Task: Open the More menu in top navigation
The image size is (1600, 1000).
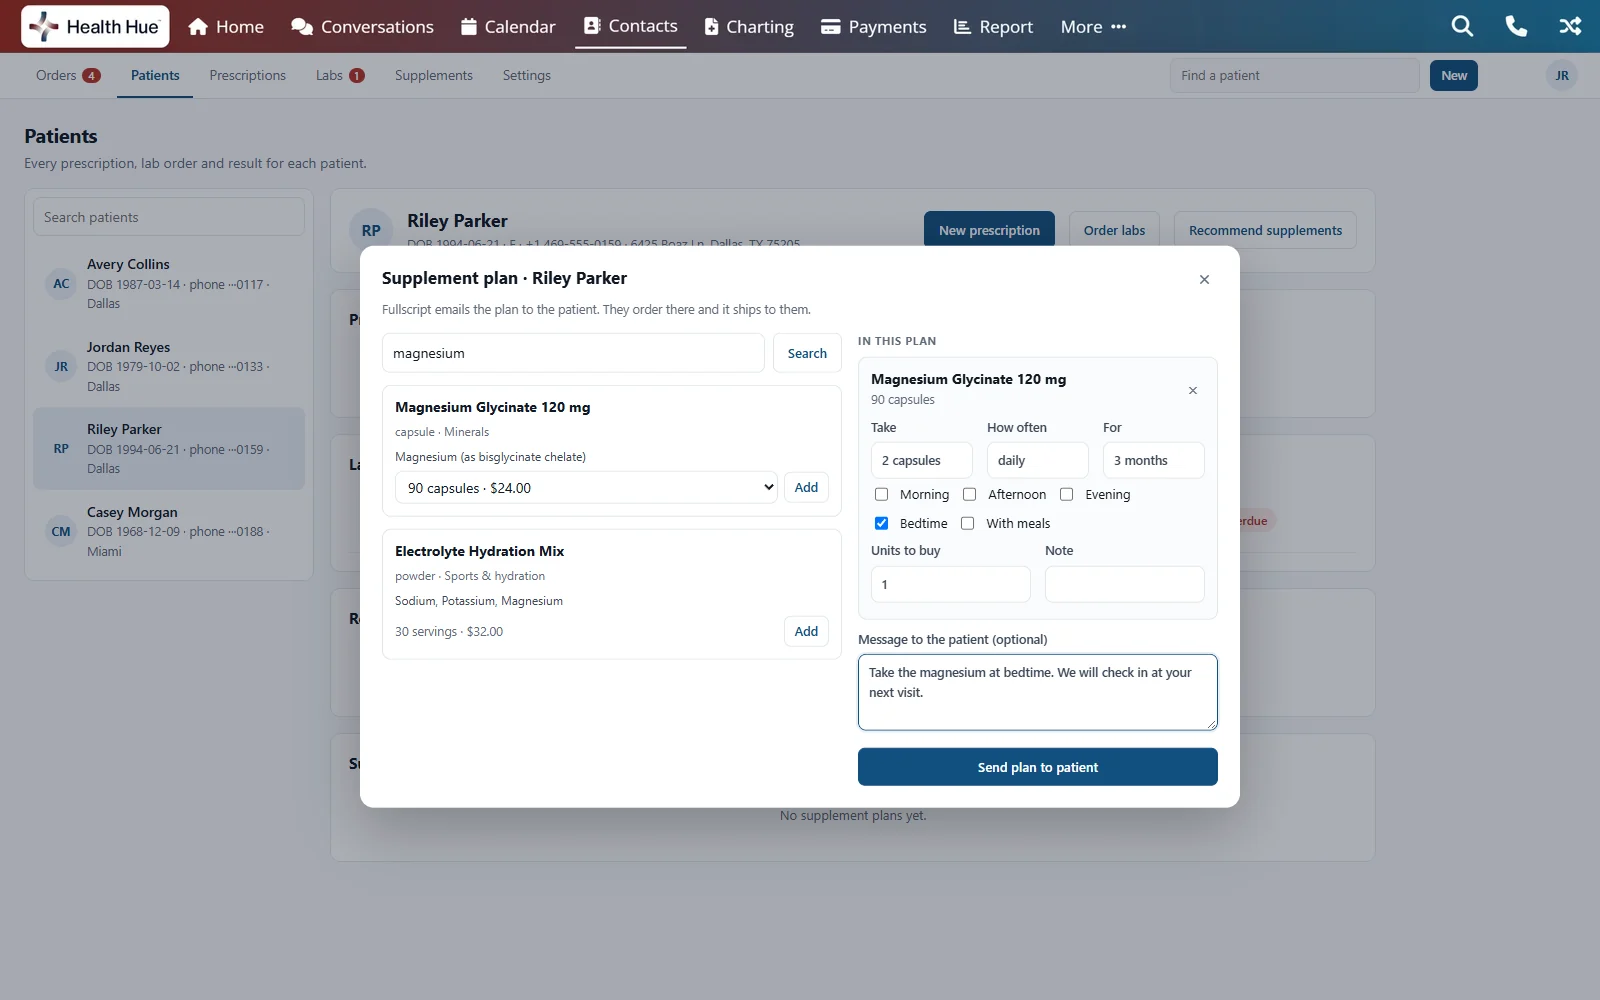Action: (1093, 27)
